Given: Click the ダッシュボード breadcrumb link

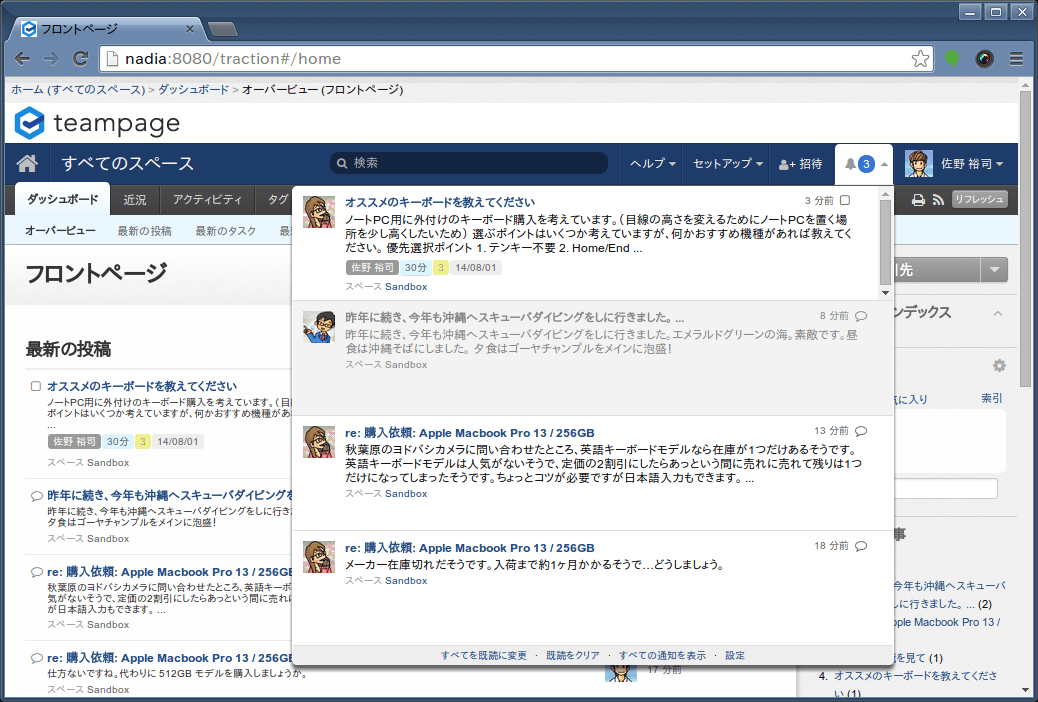Looking at the screenshot, I should (193, 89).
